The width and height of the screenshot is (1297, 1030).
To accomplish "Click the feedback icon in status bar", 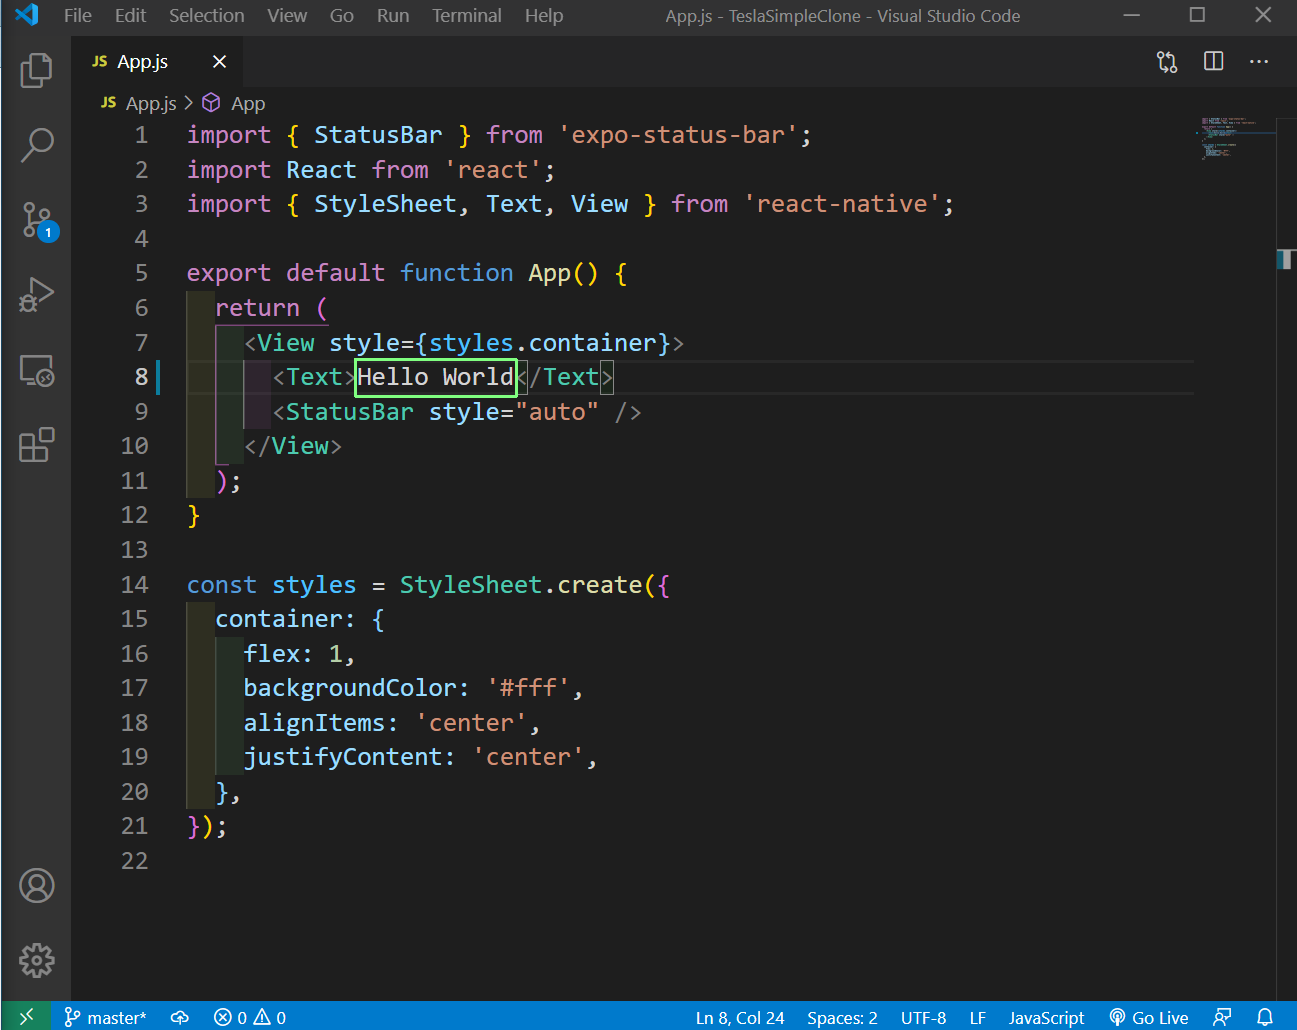I will pos(1222,1017).
